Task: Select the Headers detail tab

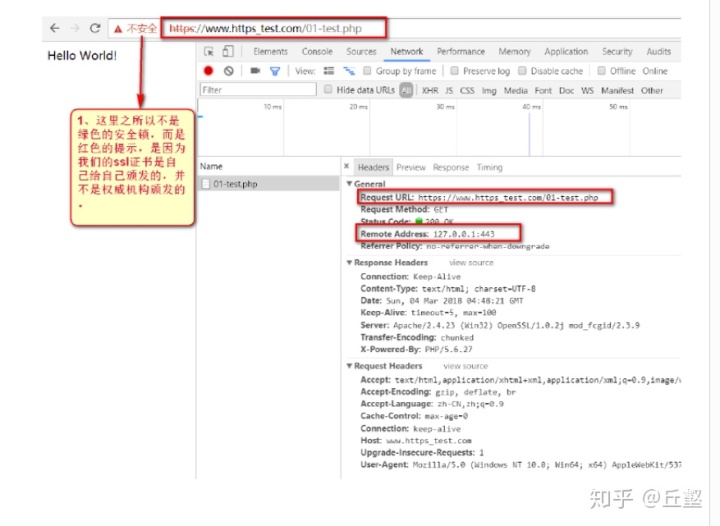Action: pyautogui.click(x=373, y=168)
